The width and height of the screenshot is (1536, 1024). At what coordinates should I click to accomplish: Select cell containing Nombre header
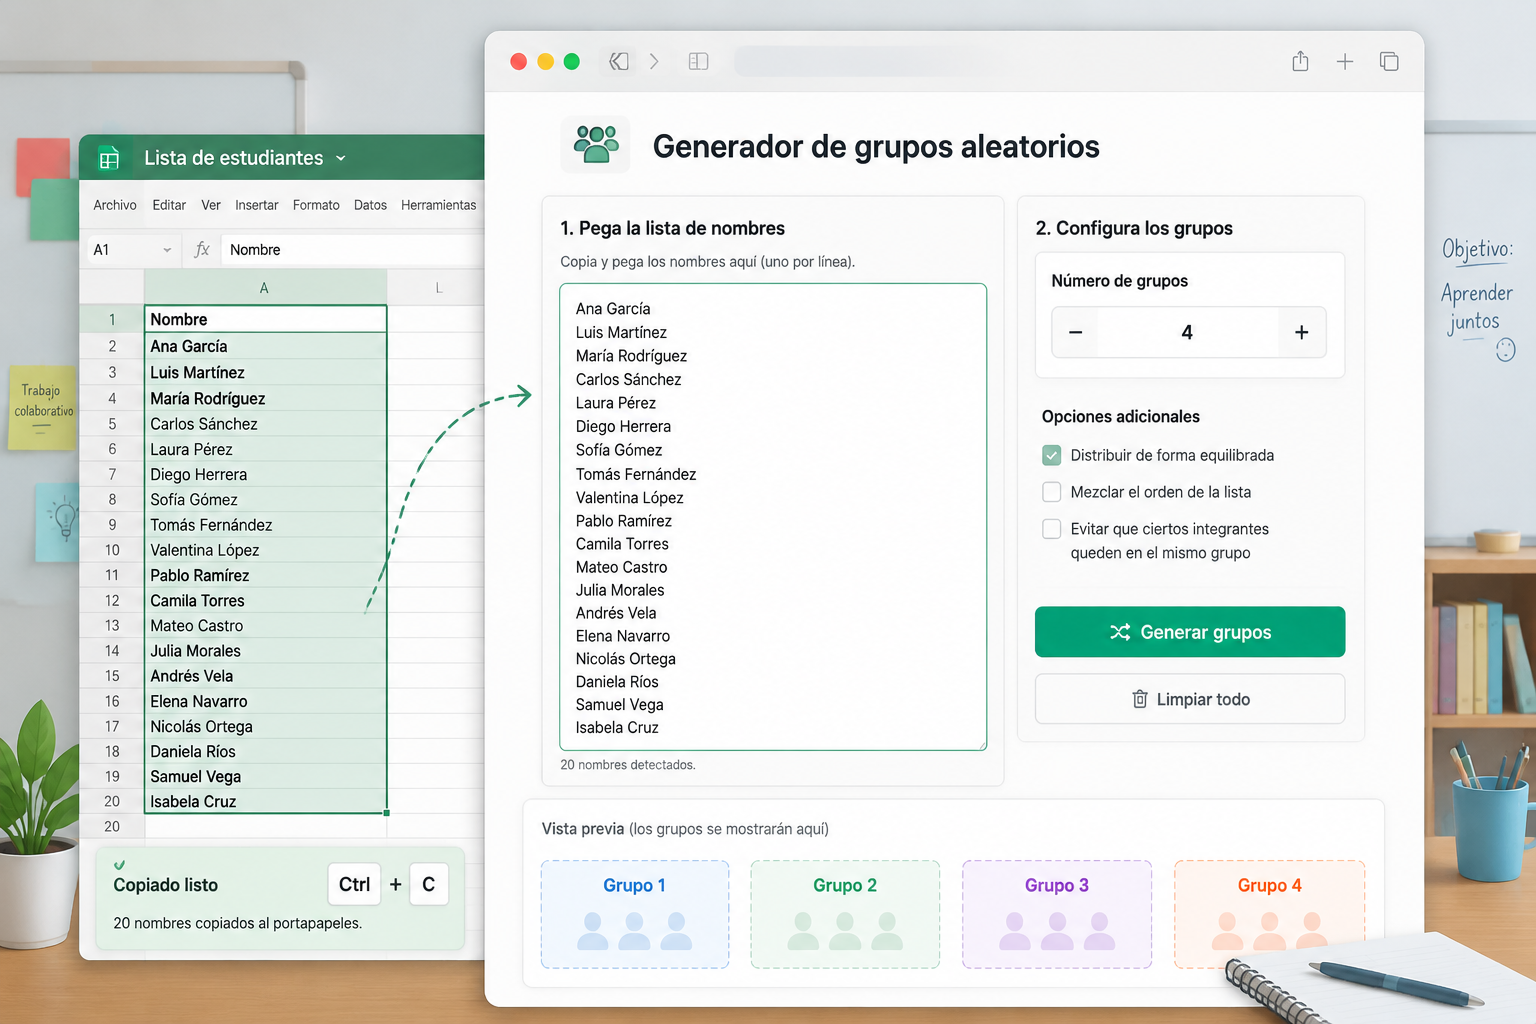point(265,319)
